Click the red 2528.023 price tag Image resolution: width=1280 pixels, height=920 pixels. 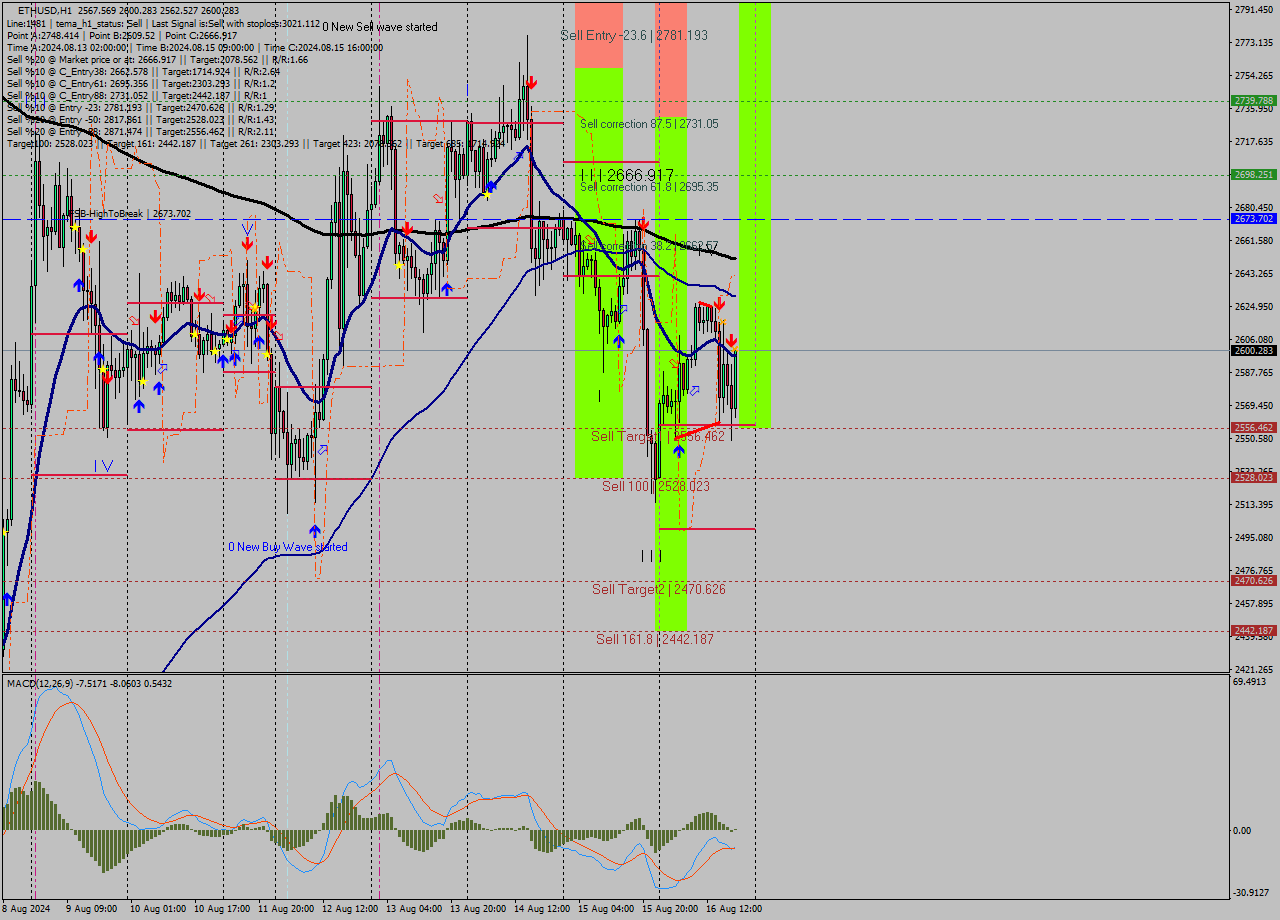pyautogui.click(x=1254, y=478)
